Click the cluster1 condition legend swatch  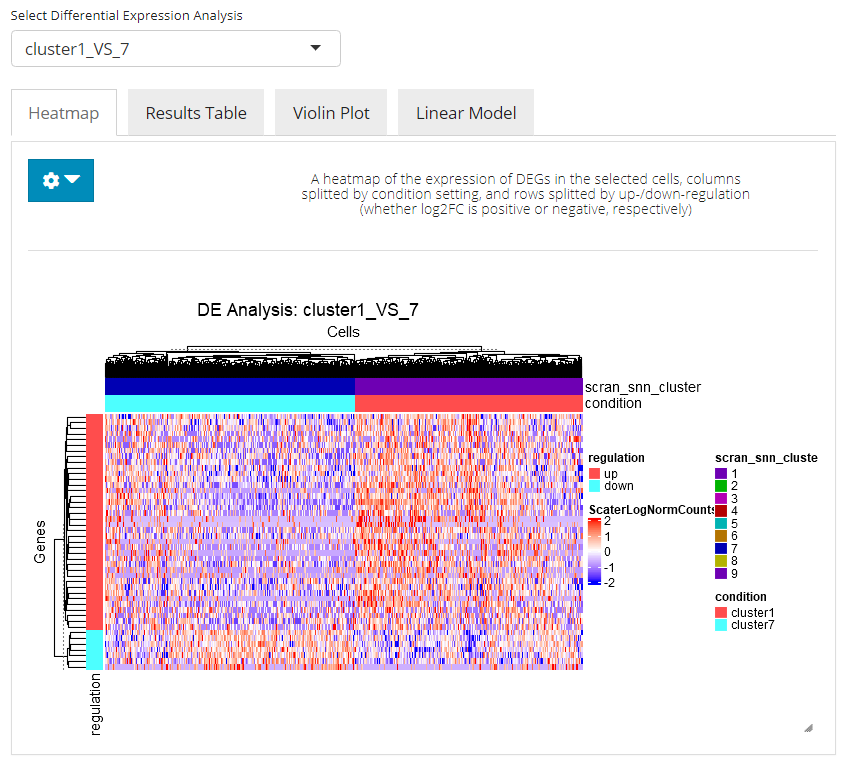[x=721, y=612]
